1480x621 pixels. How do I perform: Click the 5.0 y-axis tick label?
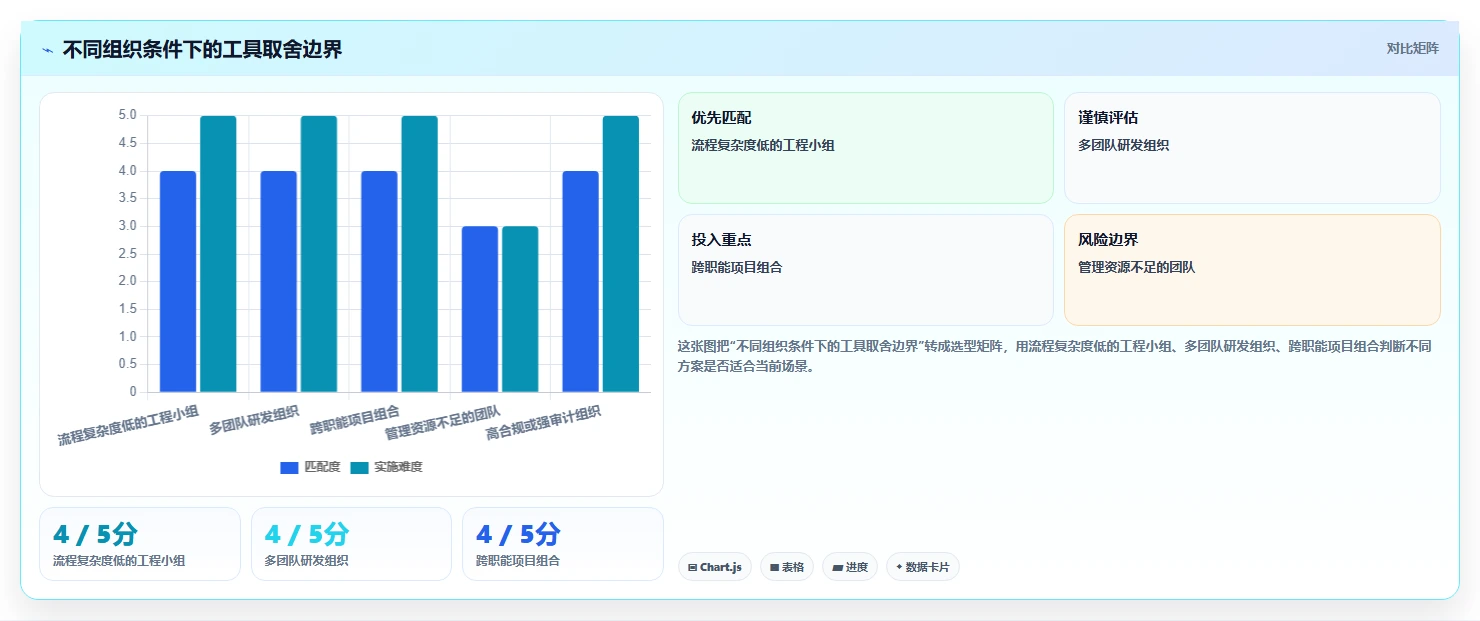point(127,115)
